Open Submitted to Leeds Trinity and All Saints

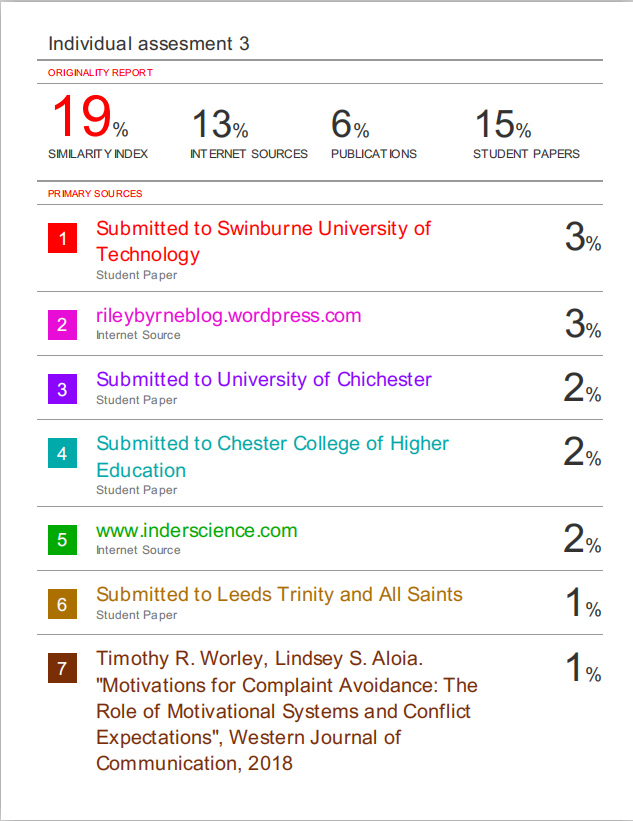[x=279, y=595]
